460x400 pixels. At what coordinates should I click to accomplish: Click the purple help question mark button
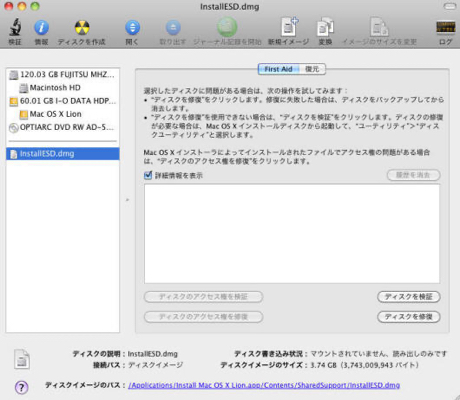[x=22, y=387]
